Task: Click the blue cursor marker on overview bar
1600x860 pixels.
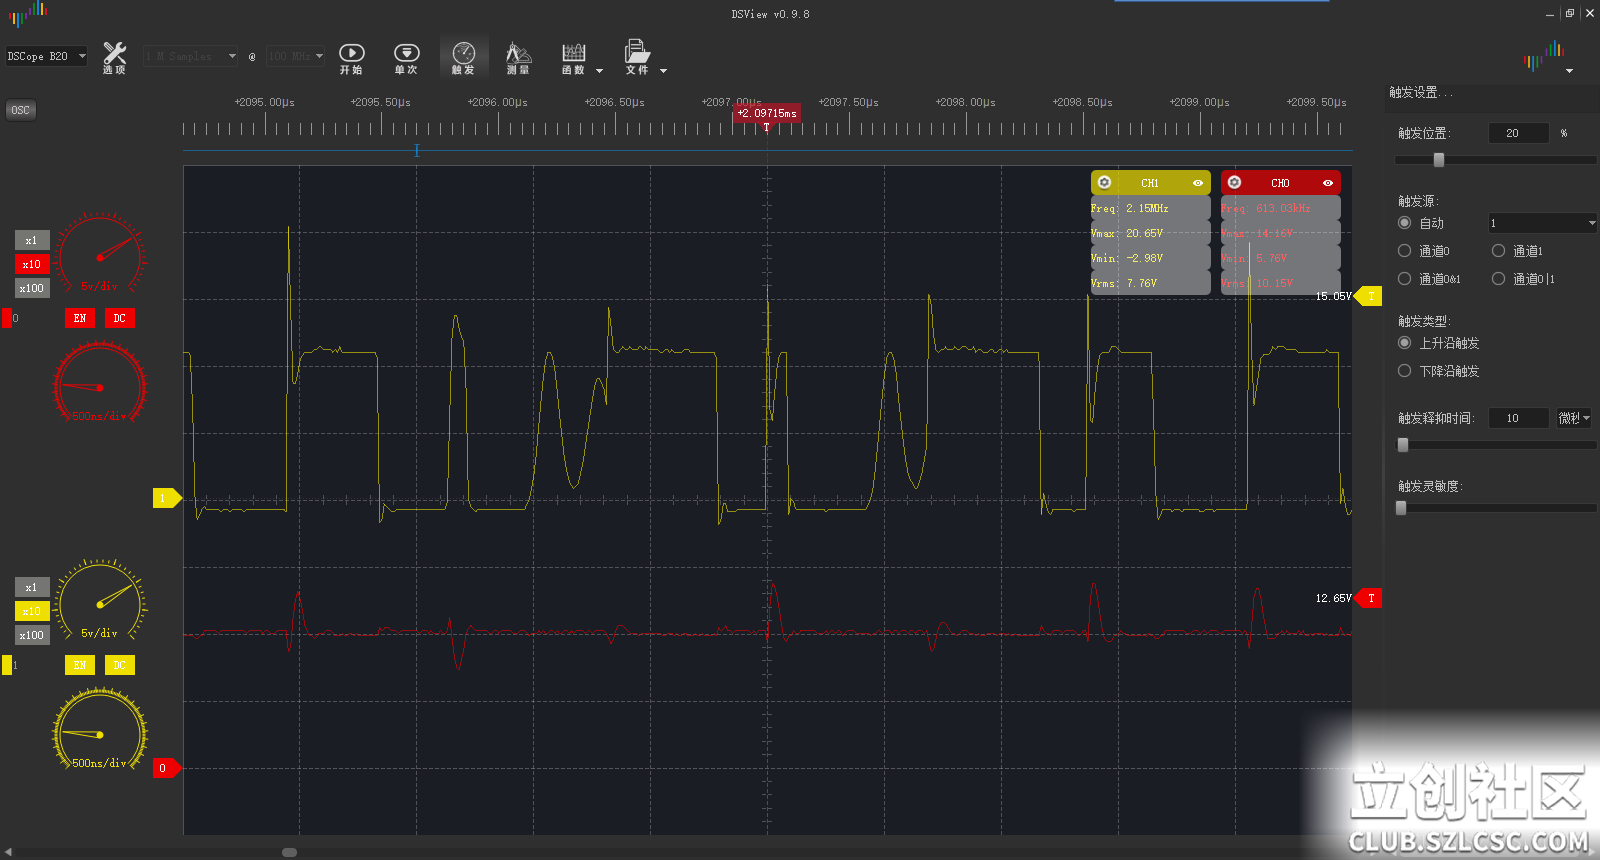Action: coord(417,150)
